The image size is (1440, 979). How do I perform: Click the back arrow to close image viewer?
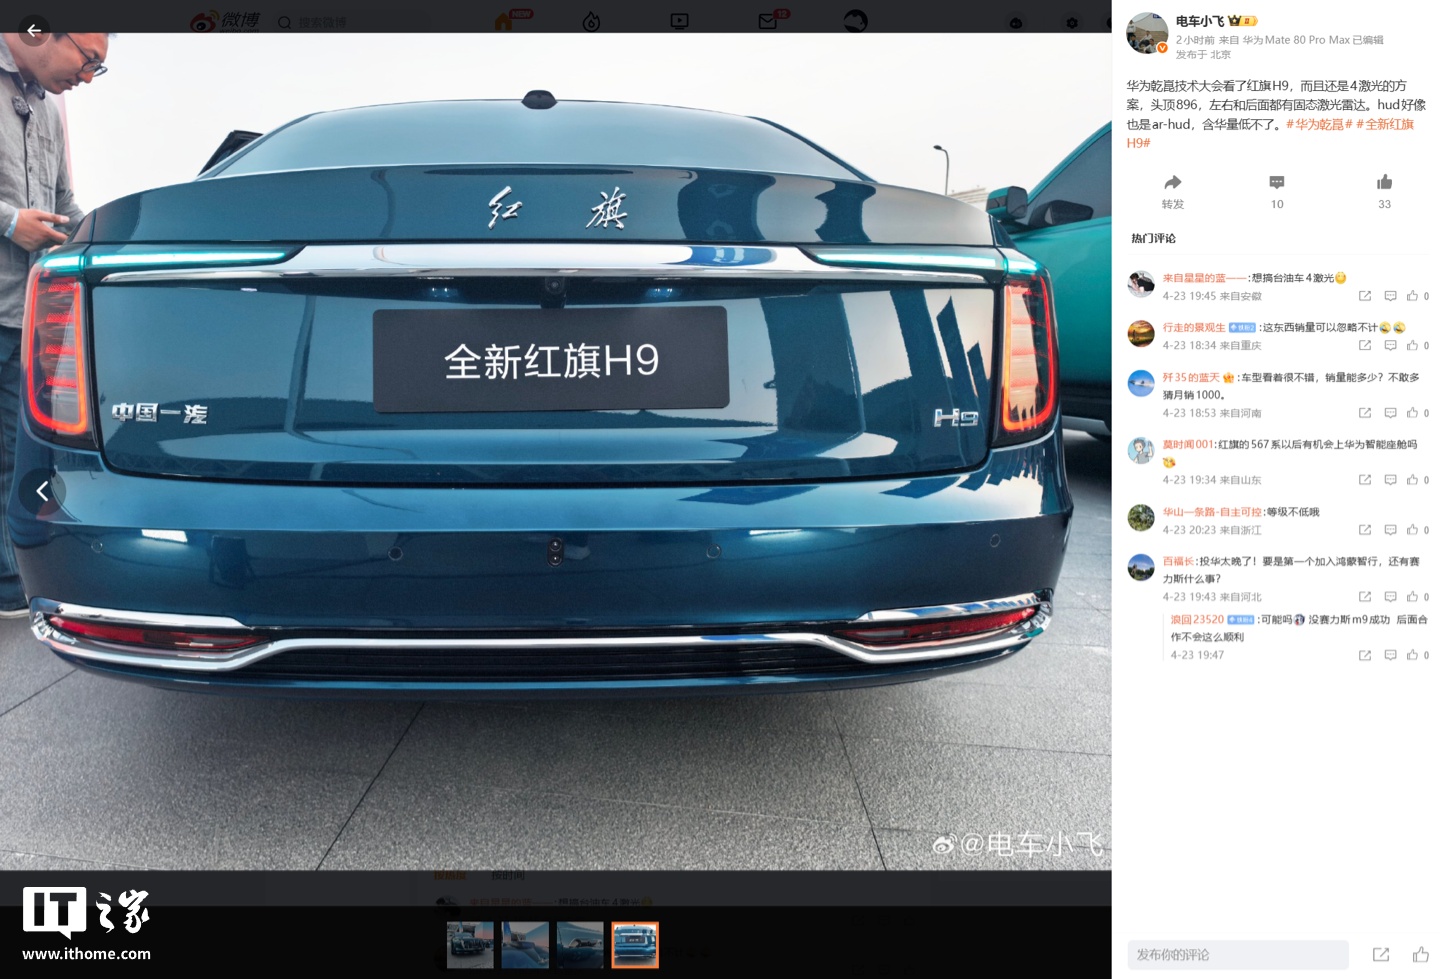(x=34, y=31)
